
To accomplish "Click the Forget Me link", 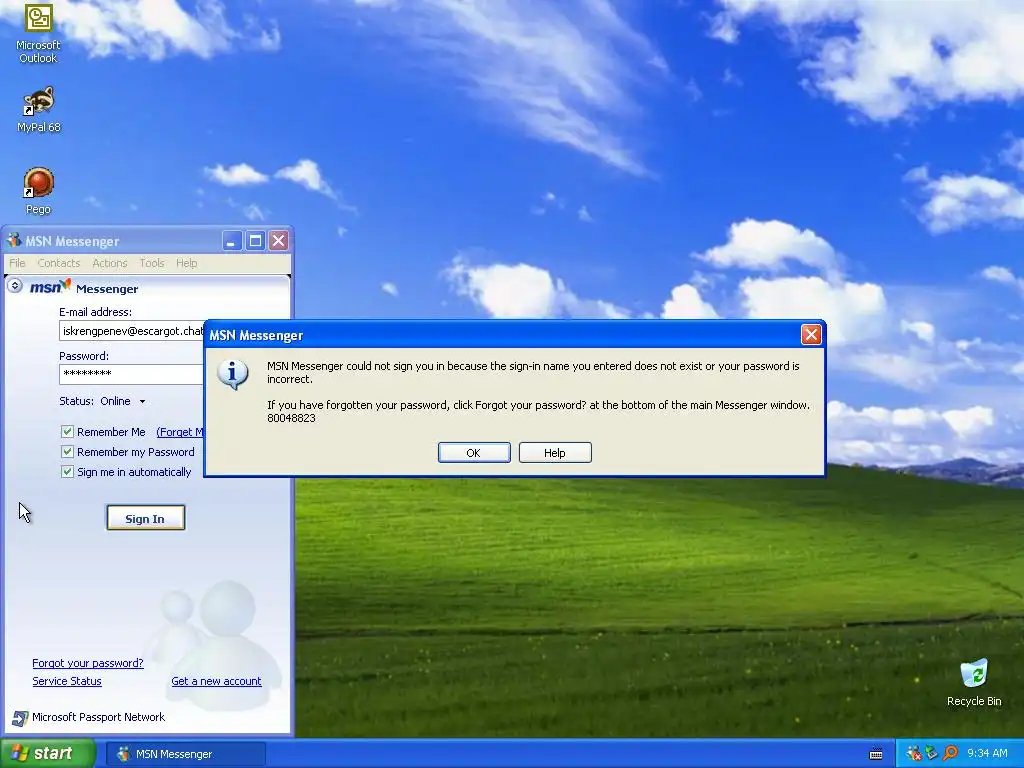I will pos(180,432).
